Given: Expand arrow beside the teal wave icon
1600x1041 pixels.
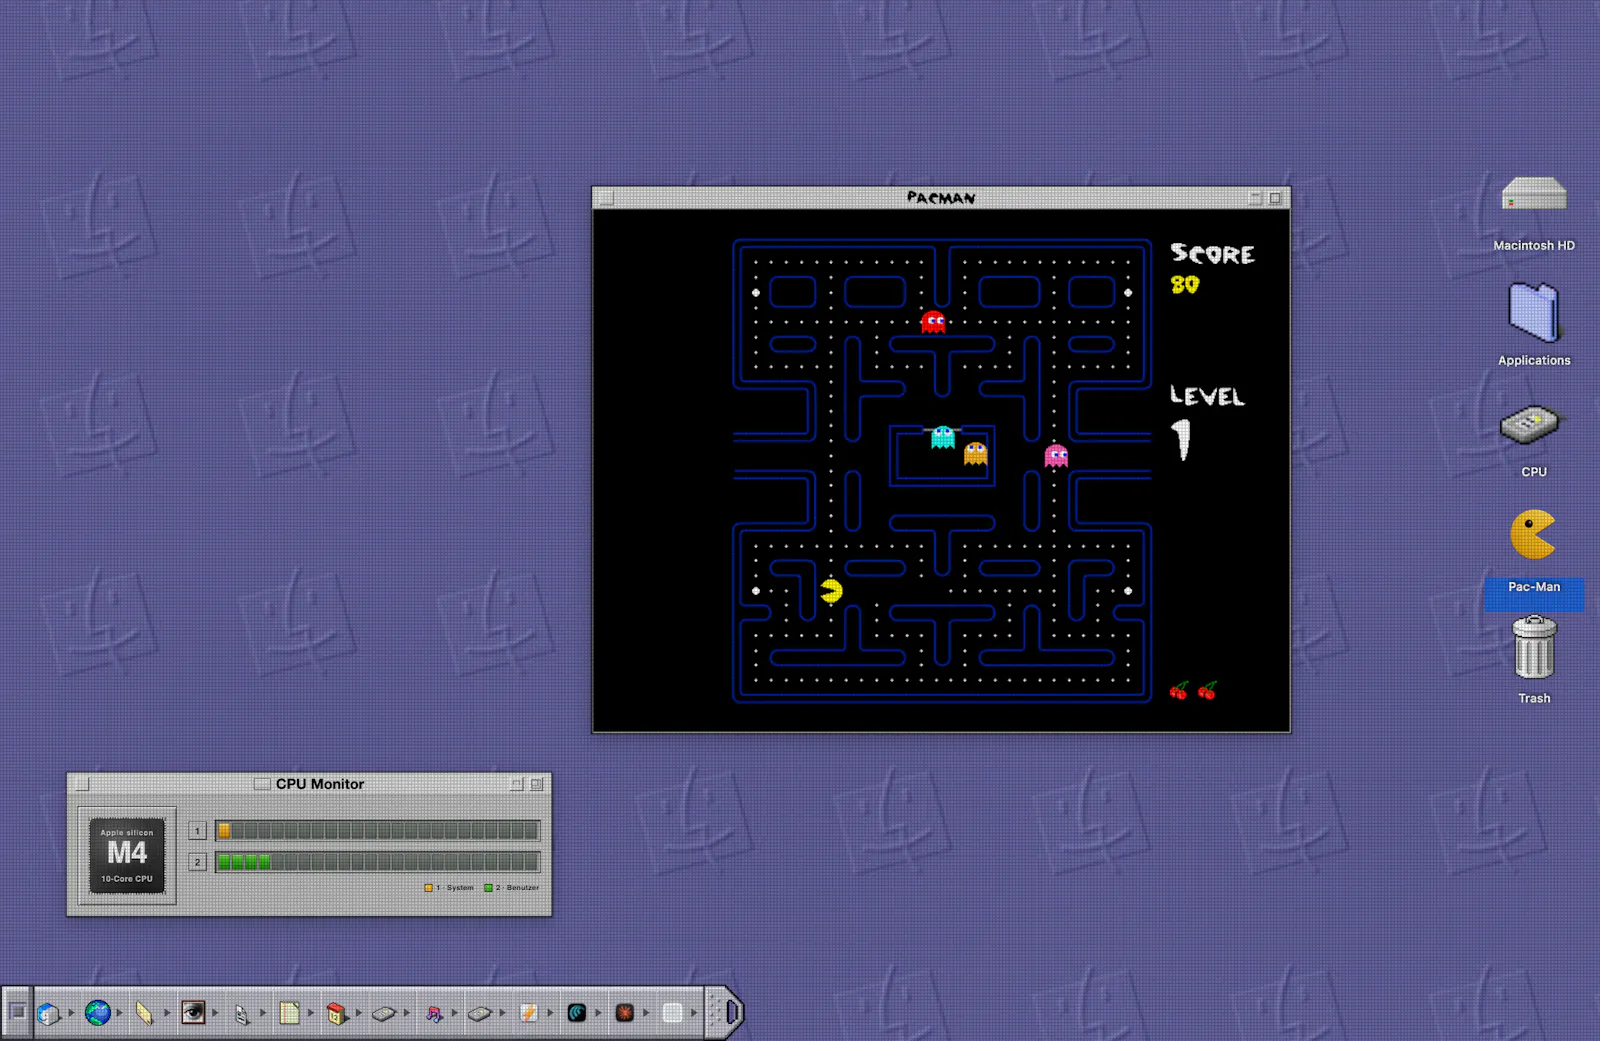Looking at the screenshot, I should pos(599,1013).
